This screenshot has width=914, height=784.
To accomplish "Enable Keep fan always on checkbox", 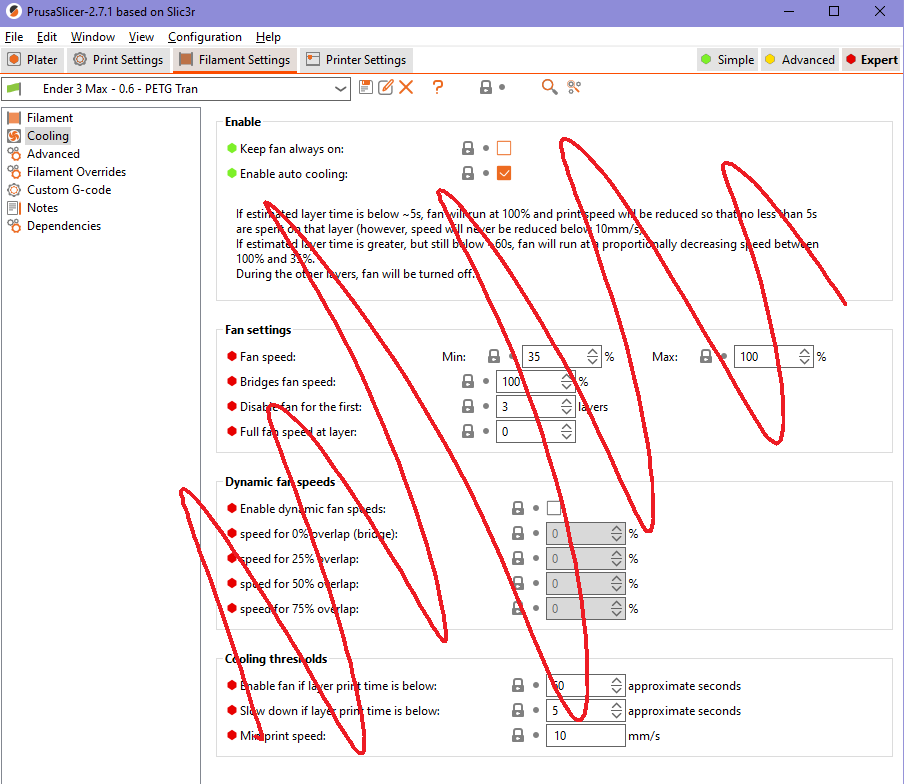I will 504,148.
